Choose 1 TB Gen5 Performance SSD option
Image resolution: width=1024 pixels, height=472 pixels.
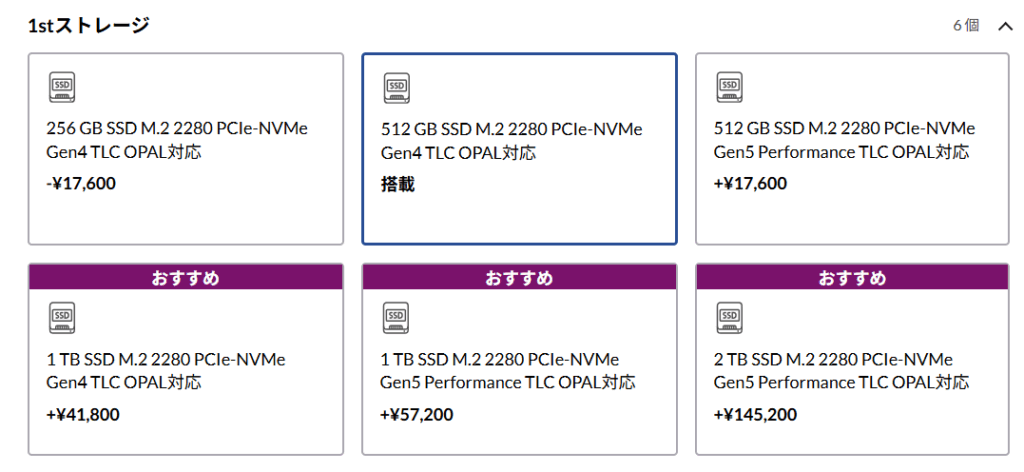[x=519, y=370]
